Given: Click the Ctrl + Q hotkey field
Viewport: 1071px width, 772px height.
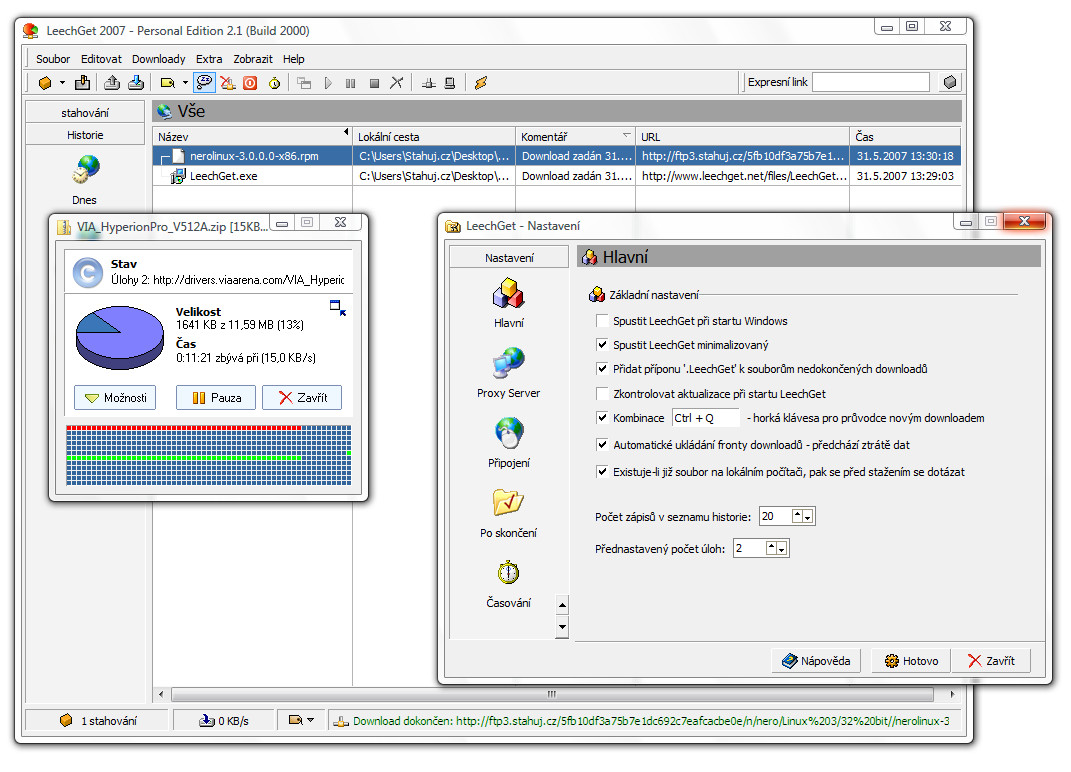Looking at the screenshot, I should tap(706, 417).
